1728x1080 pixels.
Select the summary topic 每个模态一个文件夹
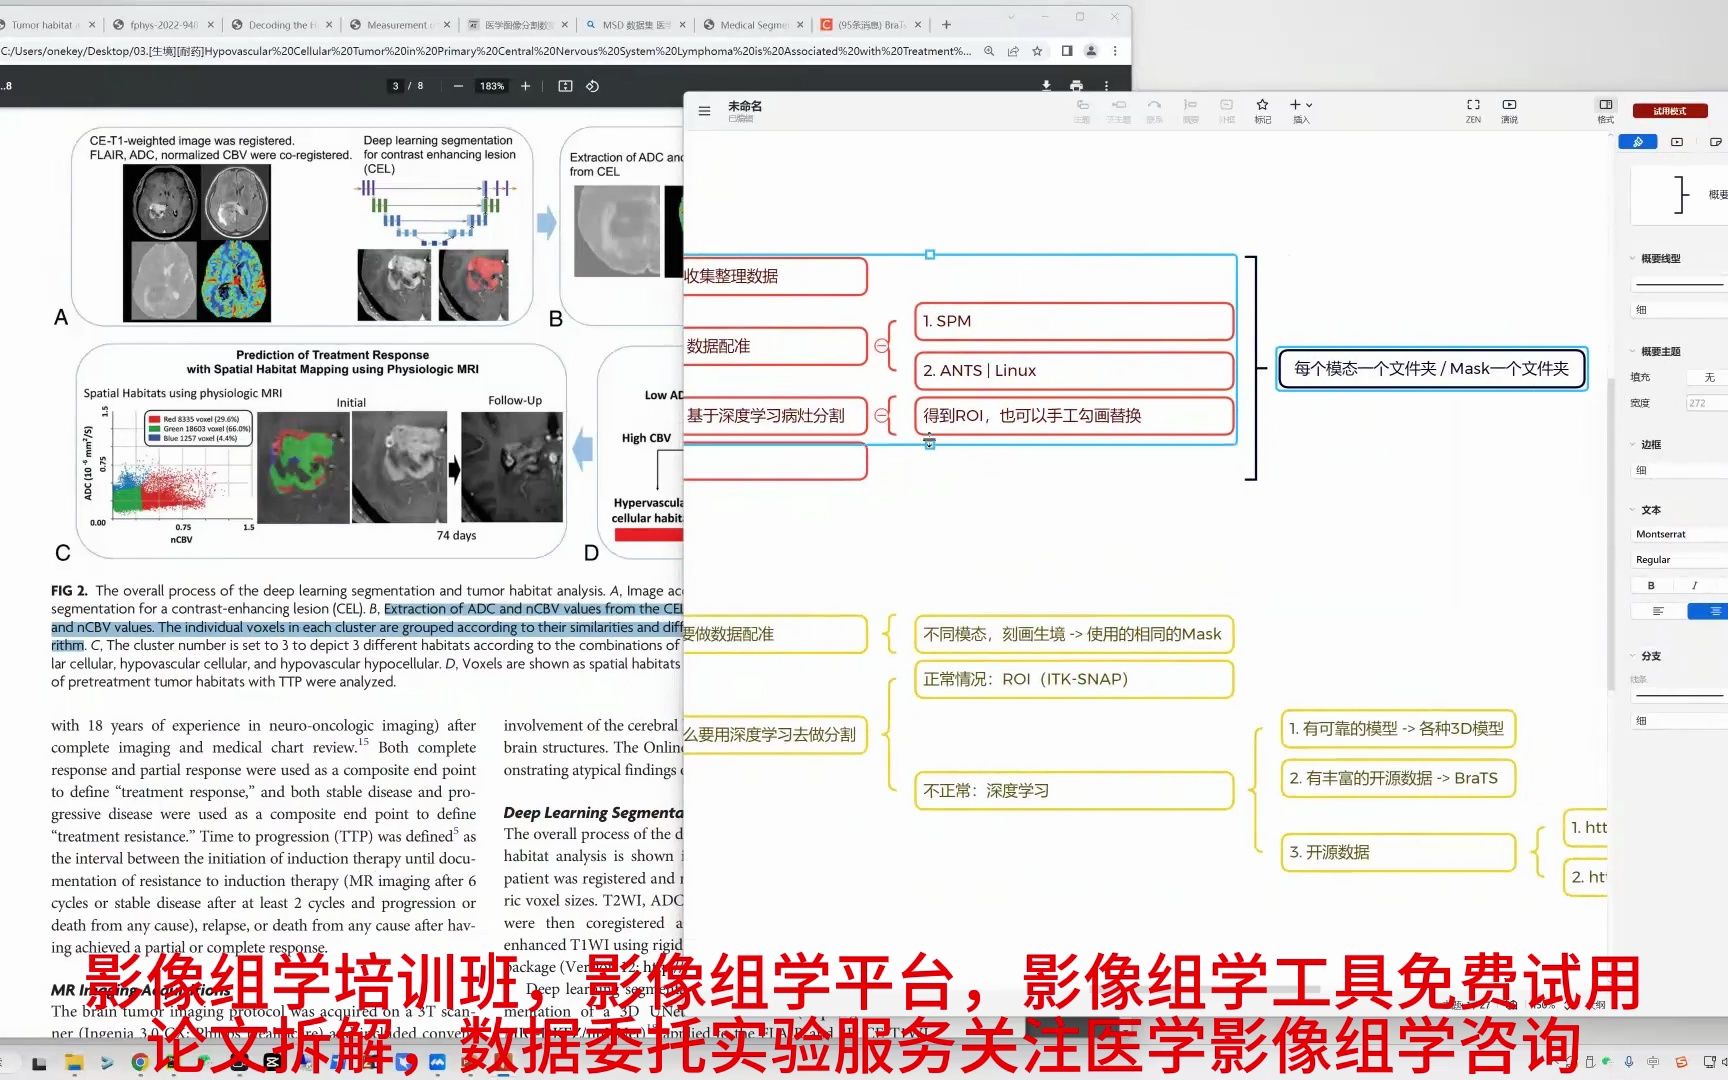point(1431,369)
